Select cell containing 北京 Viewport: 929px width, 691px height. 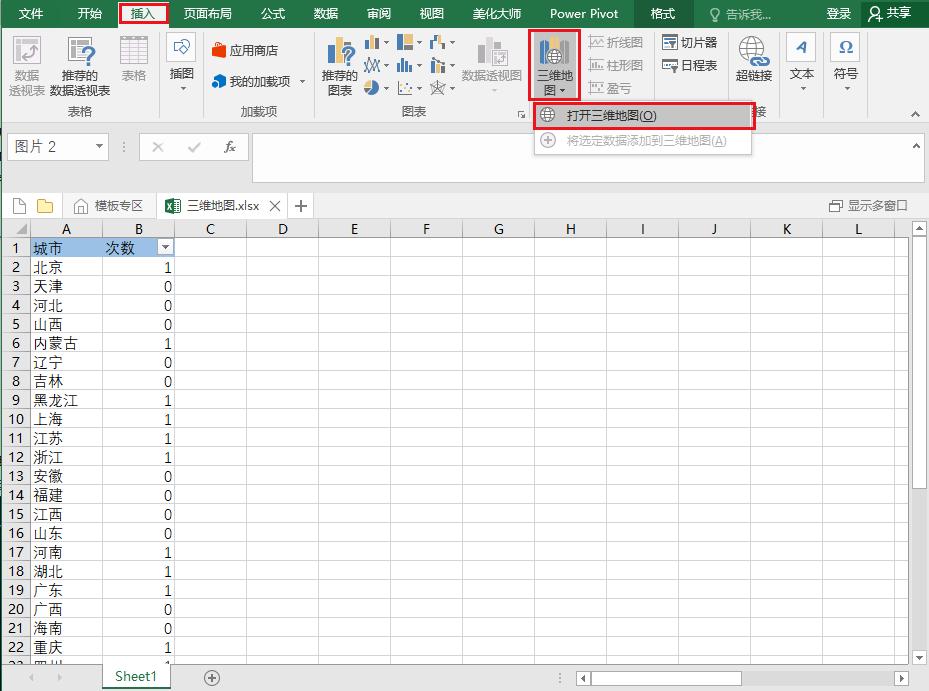pyautogui.click(x=66, y=267)
